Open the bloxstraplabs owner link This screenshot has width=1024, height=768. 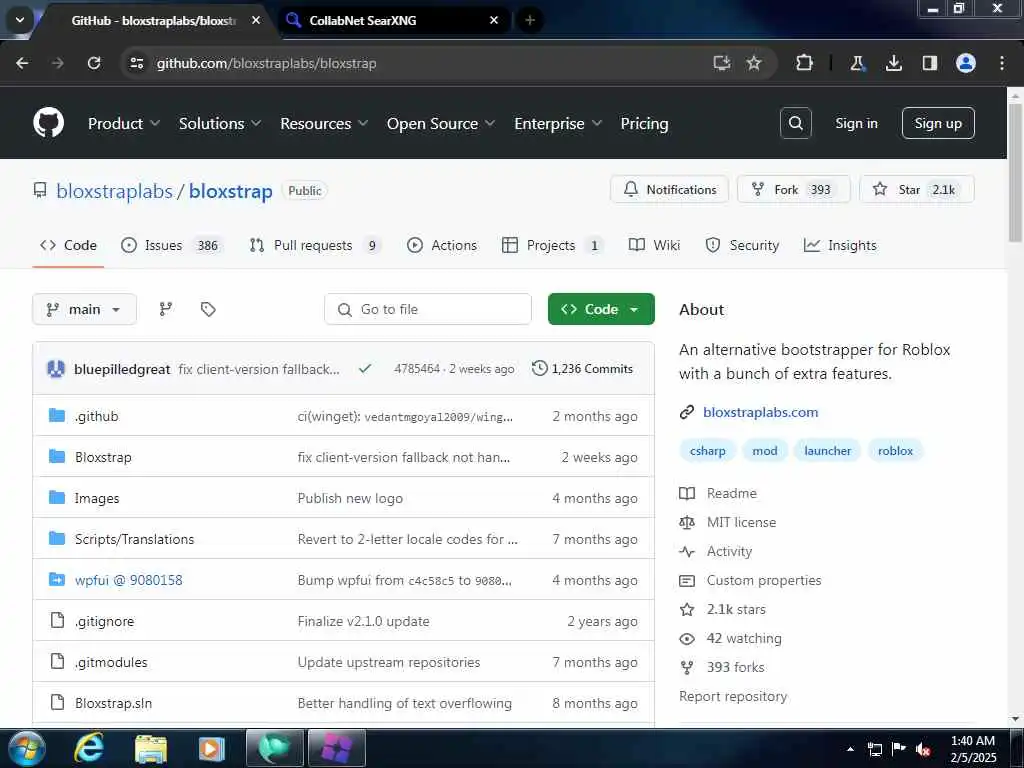tap(114, 191)
